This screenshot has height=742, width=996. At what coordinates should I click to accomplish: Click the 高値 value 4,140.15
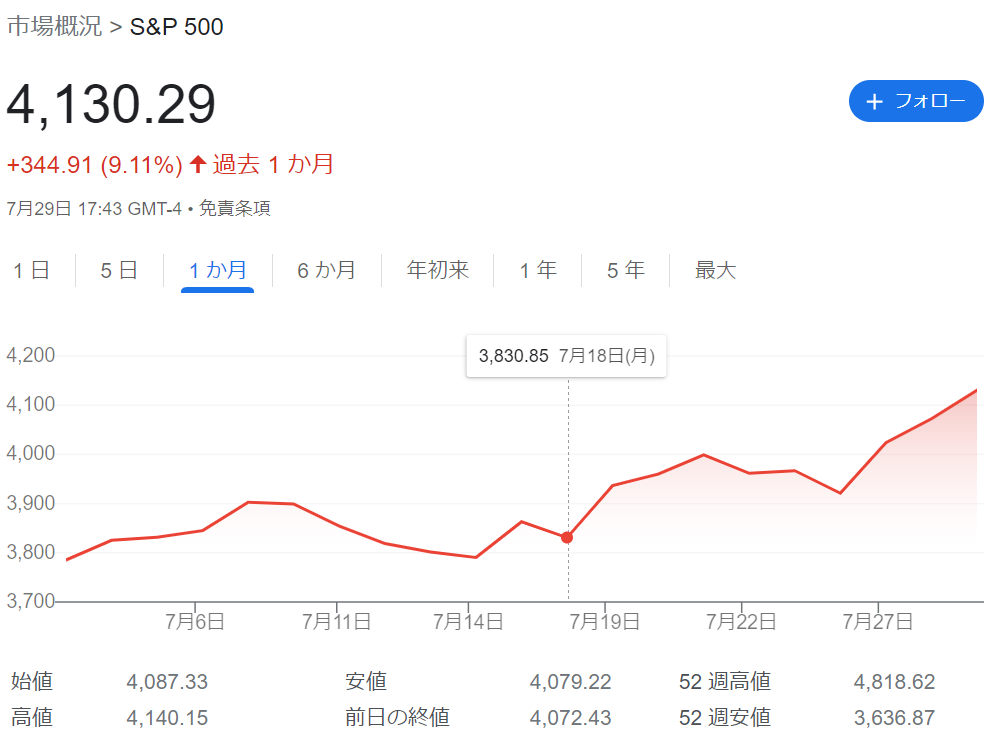point(167,718)
